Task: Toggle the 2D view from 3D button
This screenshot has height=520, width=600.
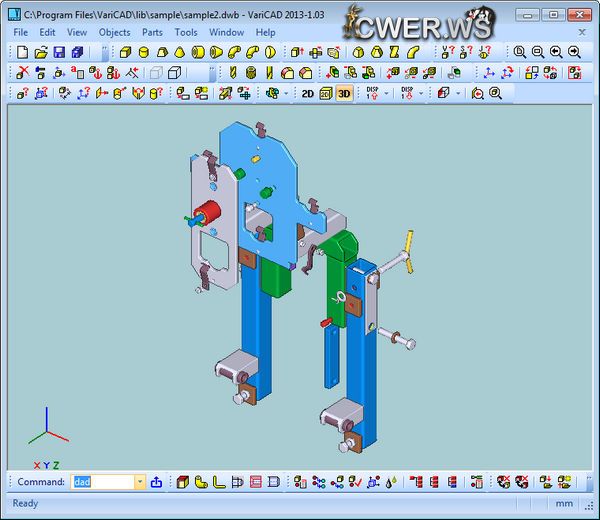Action: 326,93
